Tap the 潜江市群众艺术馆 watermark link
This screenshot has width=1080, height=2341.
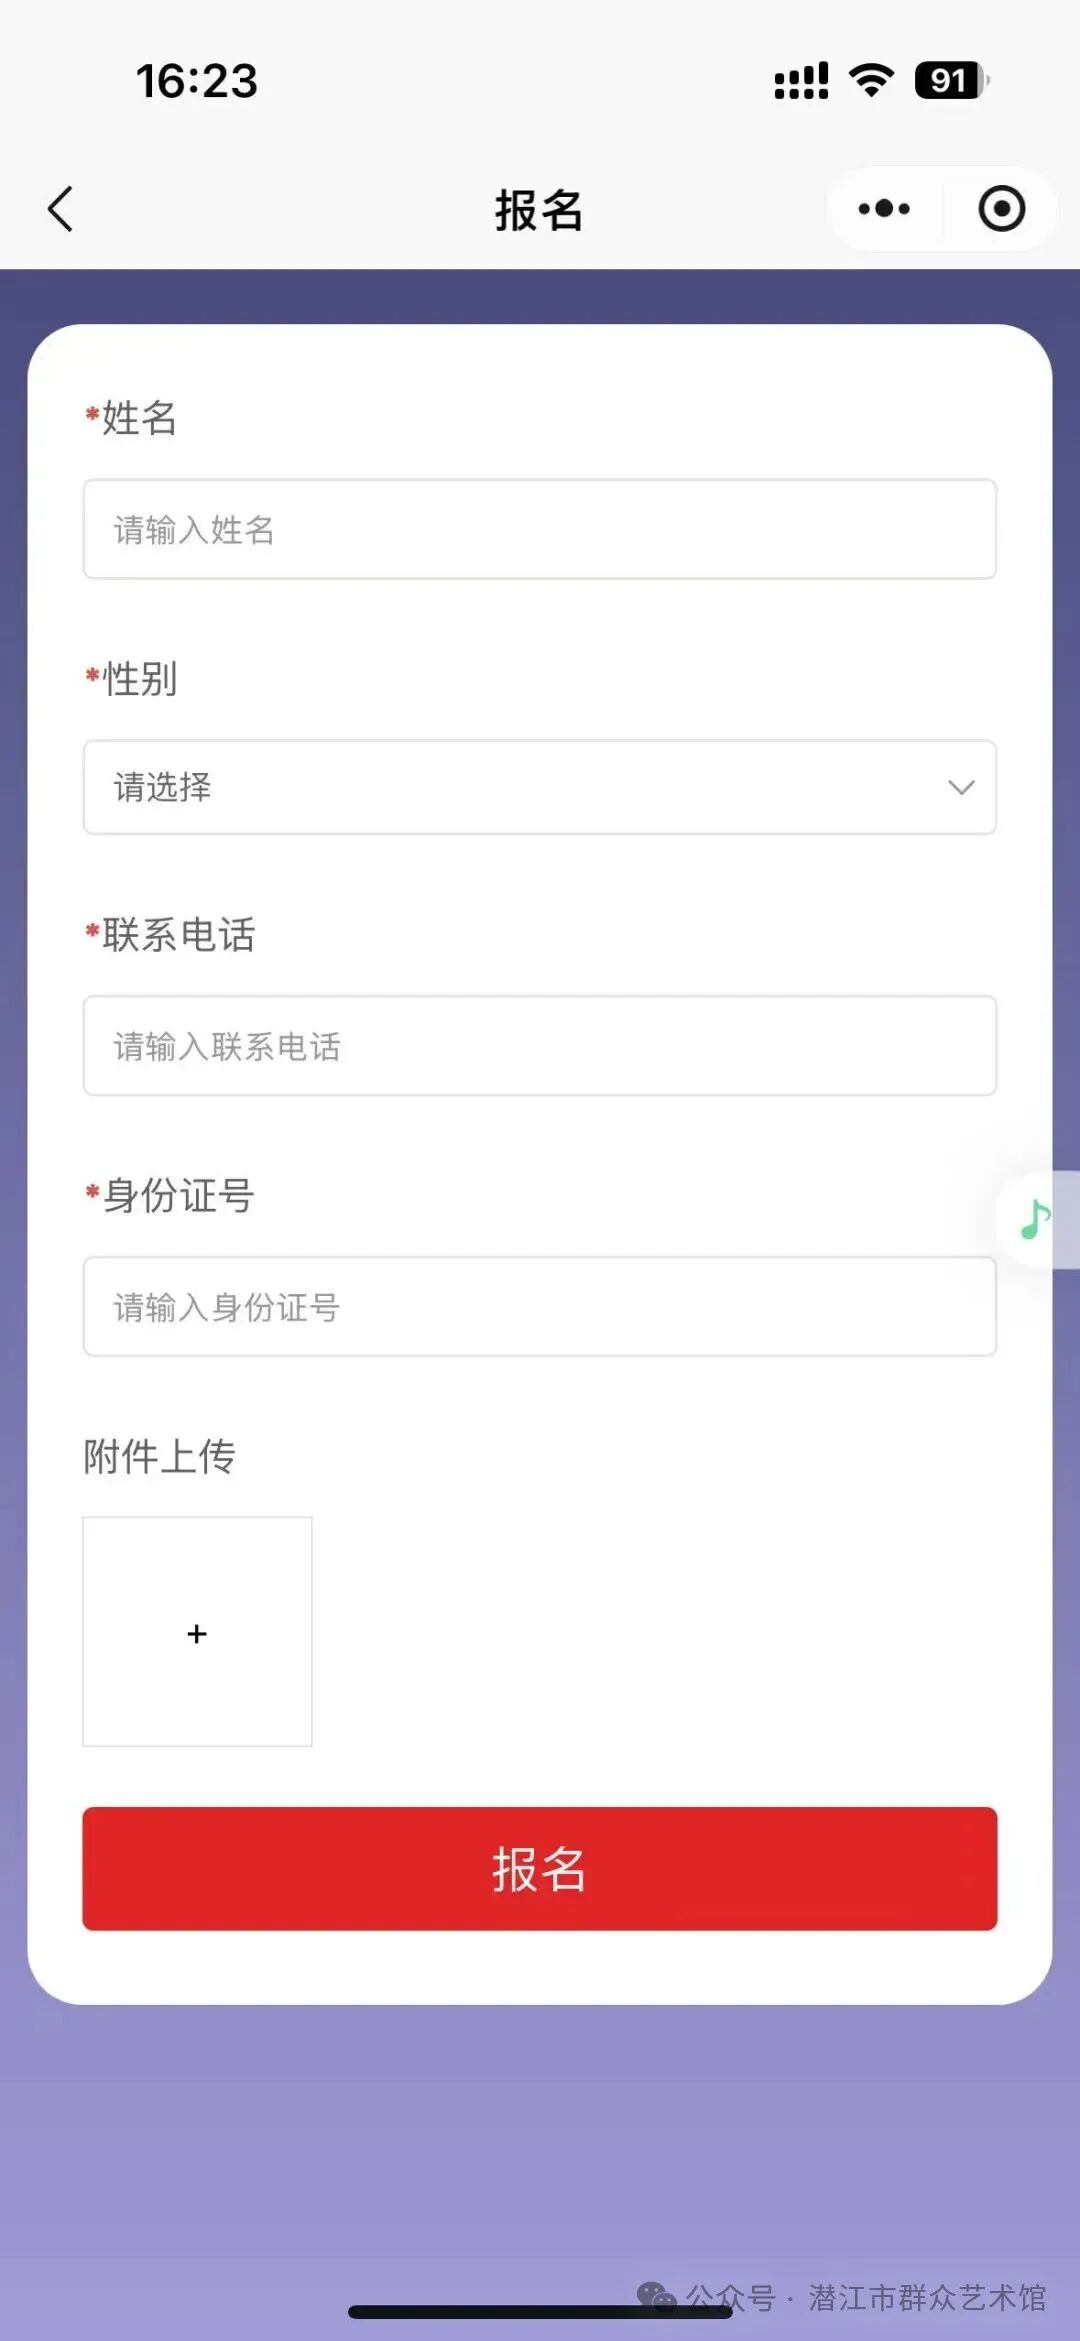pos(926,2297)
